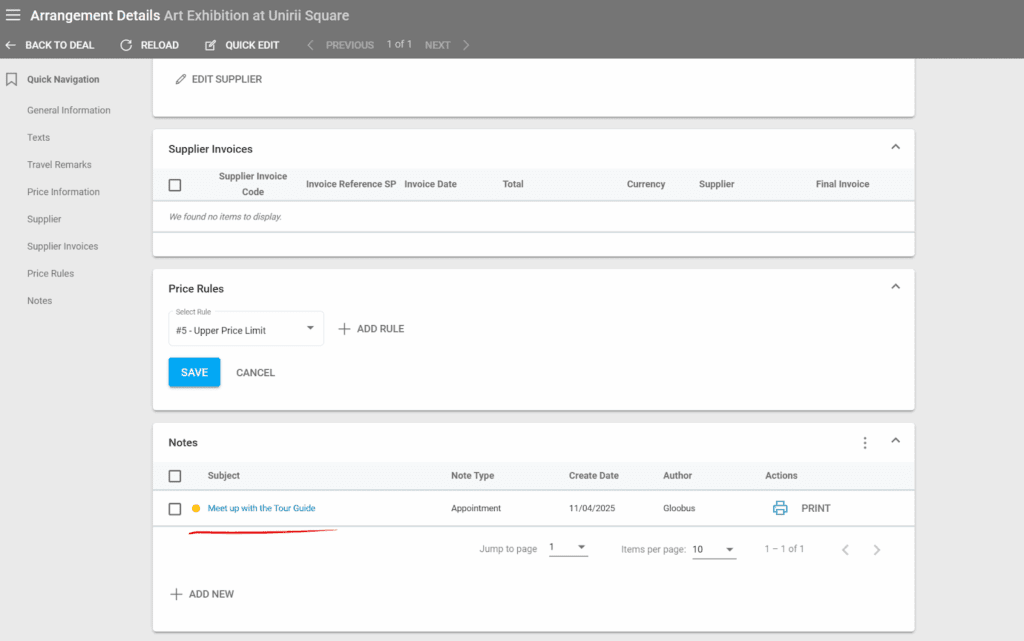Collapse the Notes section
1024x641 pixels.
pyautogui.click(x=895, y=441)
